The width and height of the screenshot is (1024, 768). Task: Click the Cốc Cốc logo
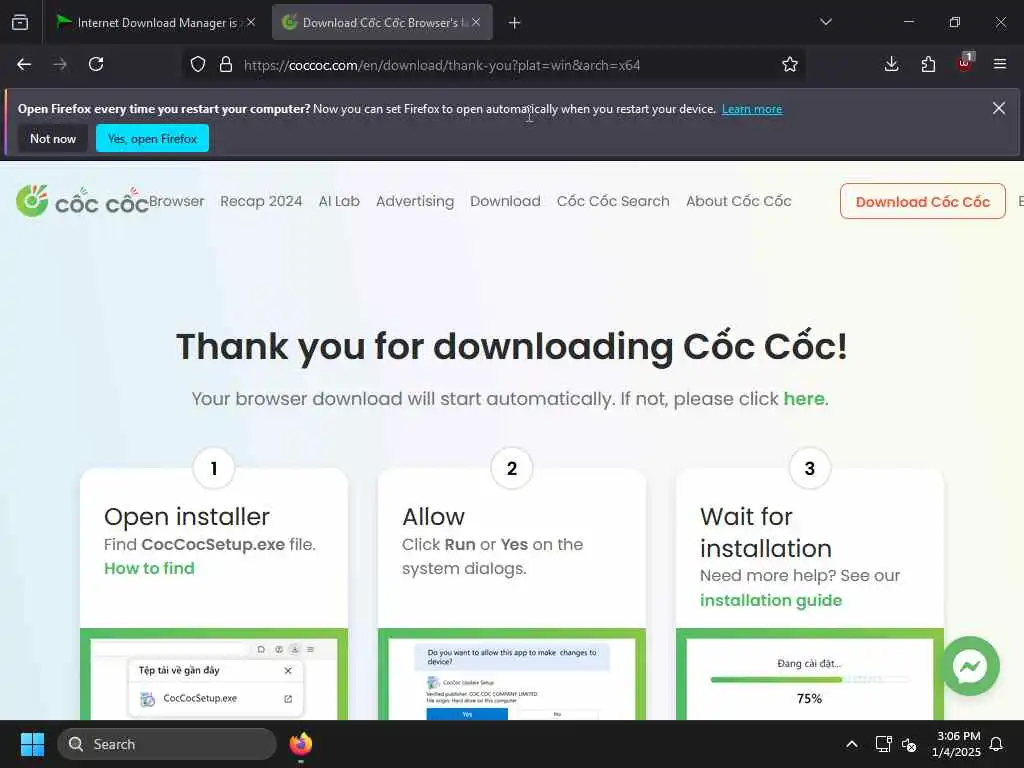(82, 201)
